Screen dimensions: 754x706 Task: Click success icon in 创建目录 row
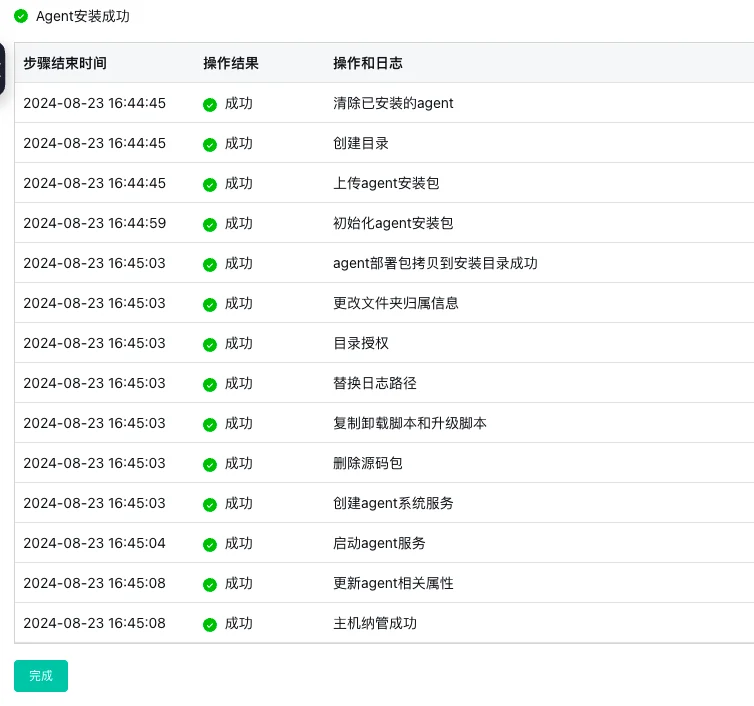point(210,144)
